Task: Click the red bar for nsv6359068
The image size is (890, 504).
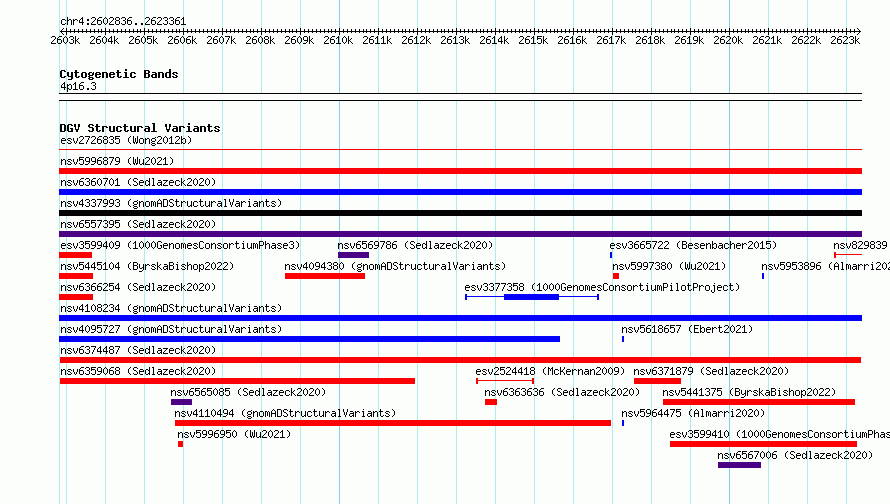Action: (237, 381)
